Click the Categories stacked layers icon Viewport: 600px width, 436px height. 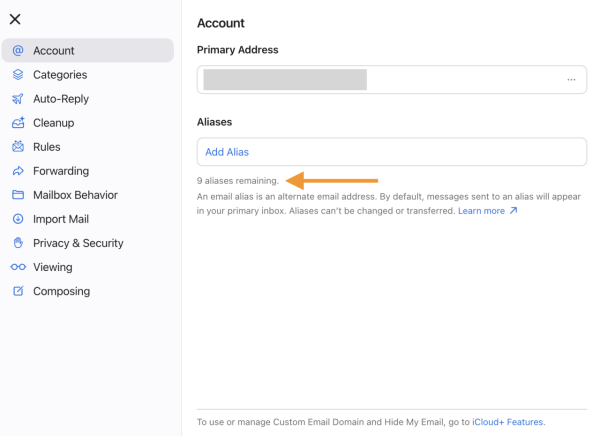18,75
